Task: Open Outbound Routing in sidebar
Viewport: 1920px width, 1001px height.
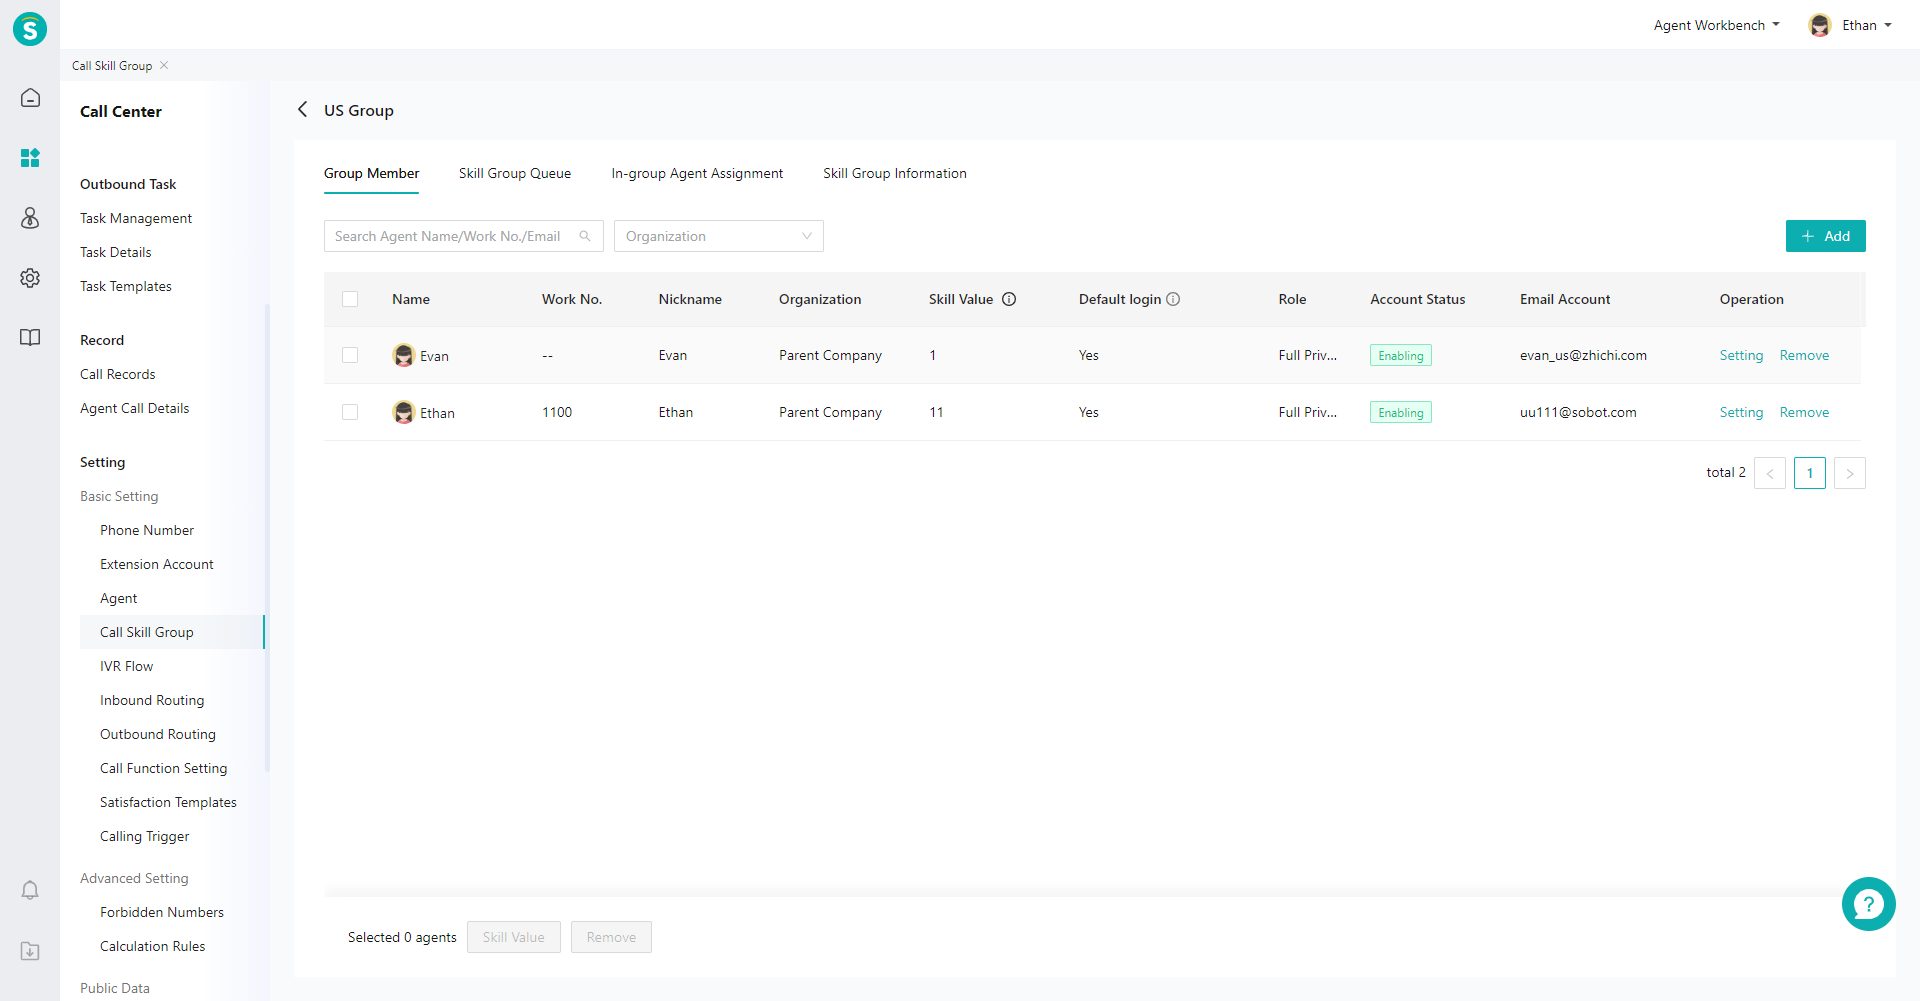Action: 158,734
